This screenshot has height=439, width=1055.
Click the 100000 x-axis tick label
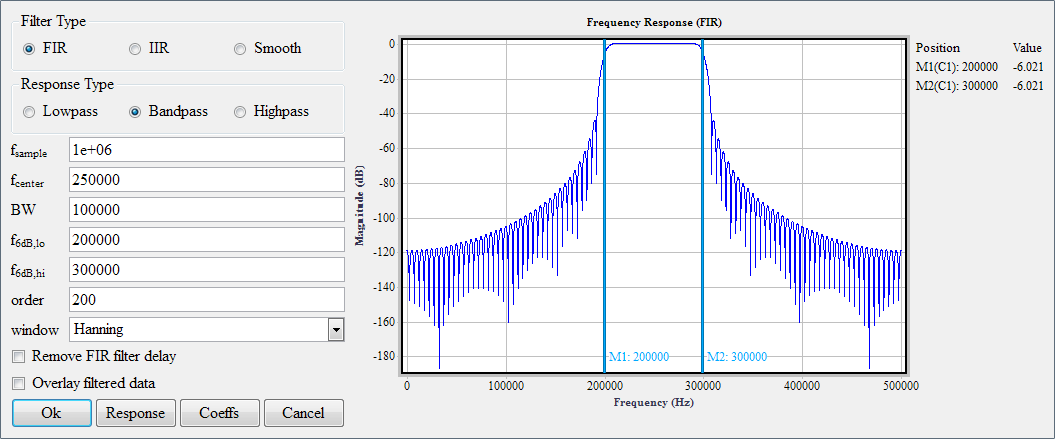pos(505,385)
